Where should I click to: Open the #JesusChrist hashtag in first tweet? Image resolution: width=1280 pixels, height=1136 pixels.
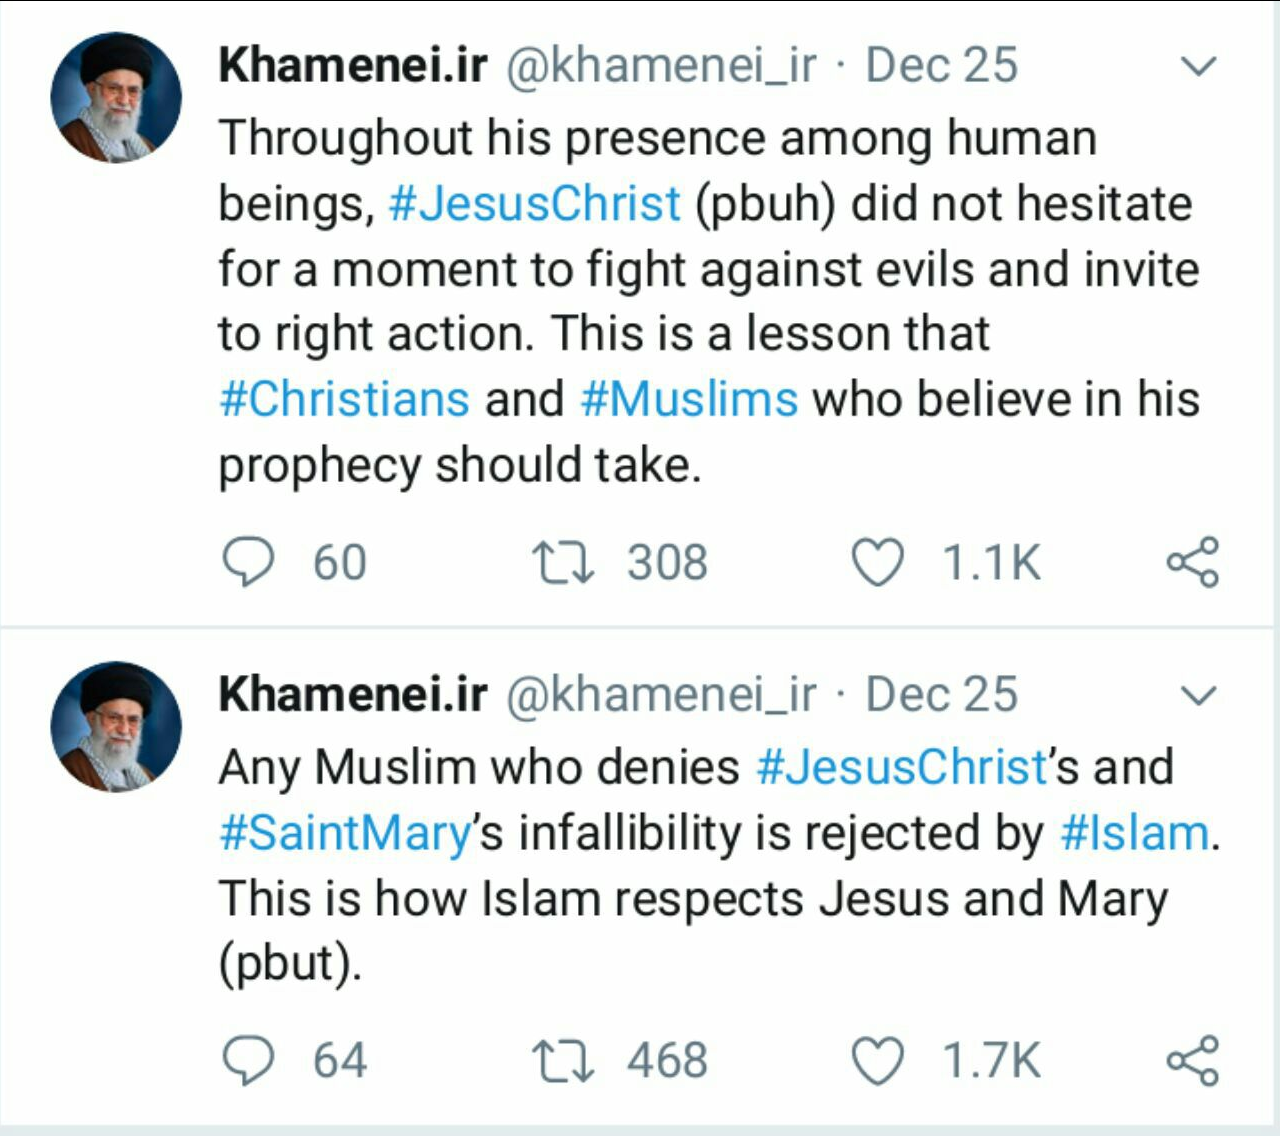[534, 203]
